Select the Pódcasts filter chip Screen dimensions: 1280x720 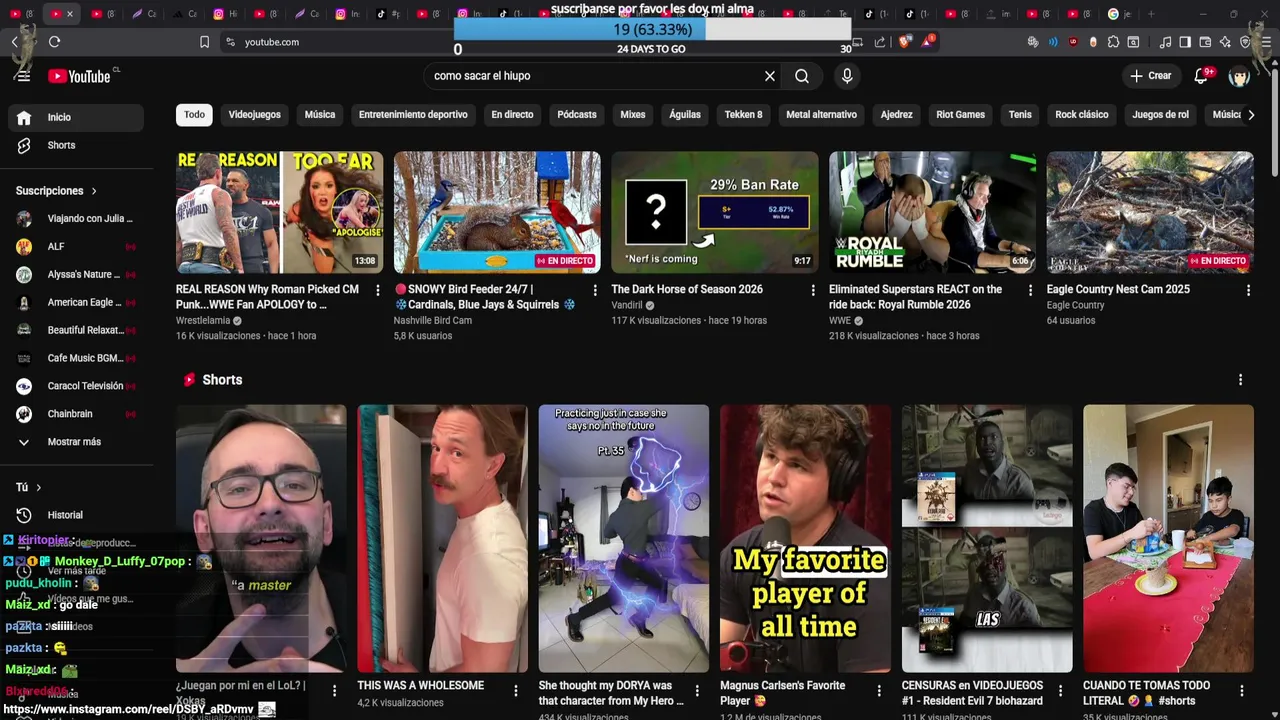point(577,115)
